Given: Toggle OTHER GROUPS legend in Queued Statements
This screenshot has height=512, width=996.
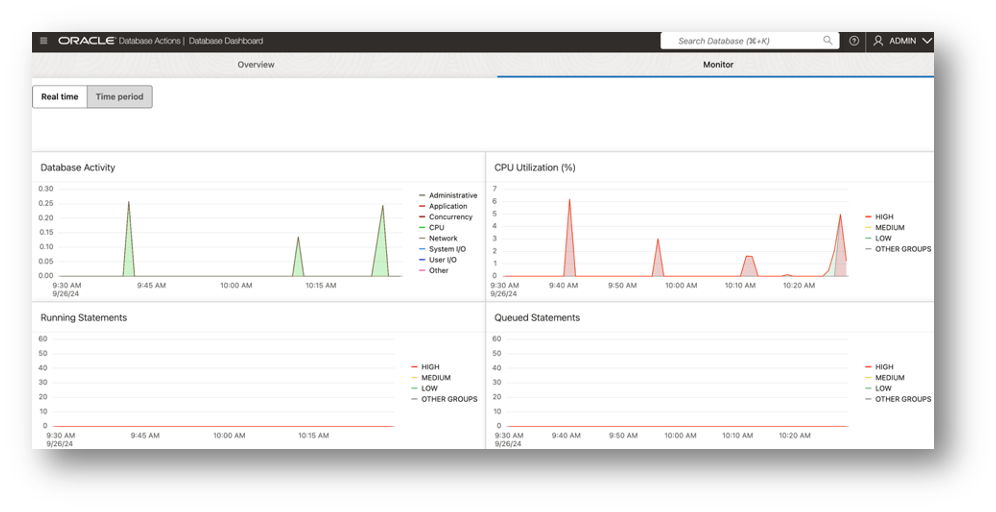Looking at the screenshot, I should tap(898, 399).
